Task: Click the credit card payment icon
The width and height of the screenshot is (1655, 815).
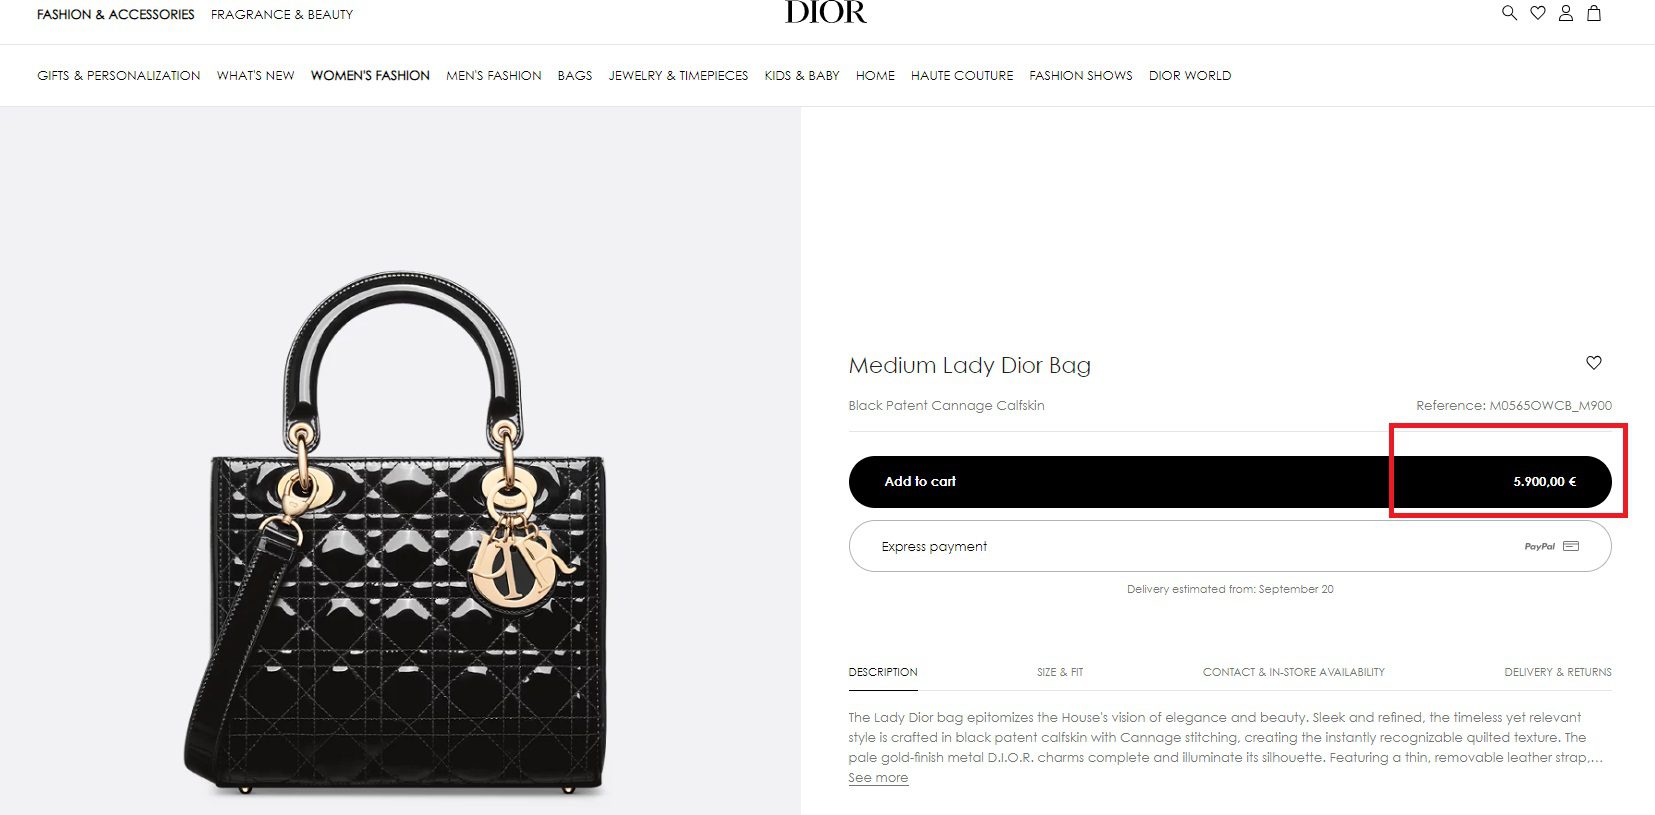Action: [1571, 546]
